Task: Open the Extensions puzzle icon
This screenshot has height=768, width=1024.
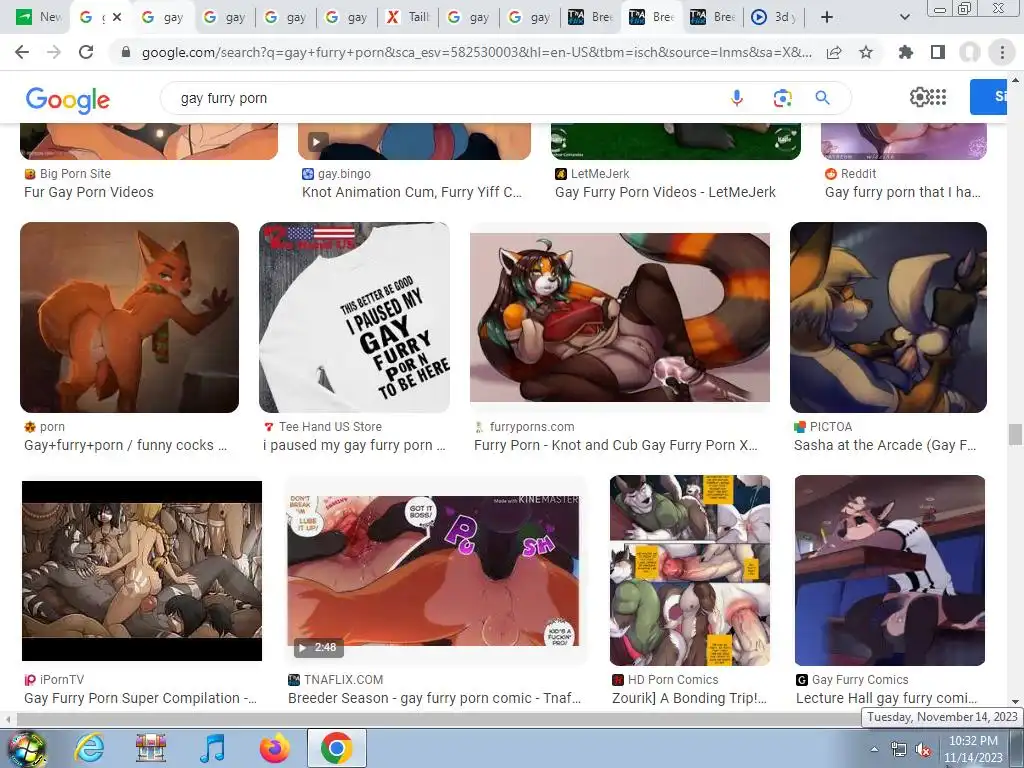Action: click(x=906, y=52)
